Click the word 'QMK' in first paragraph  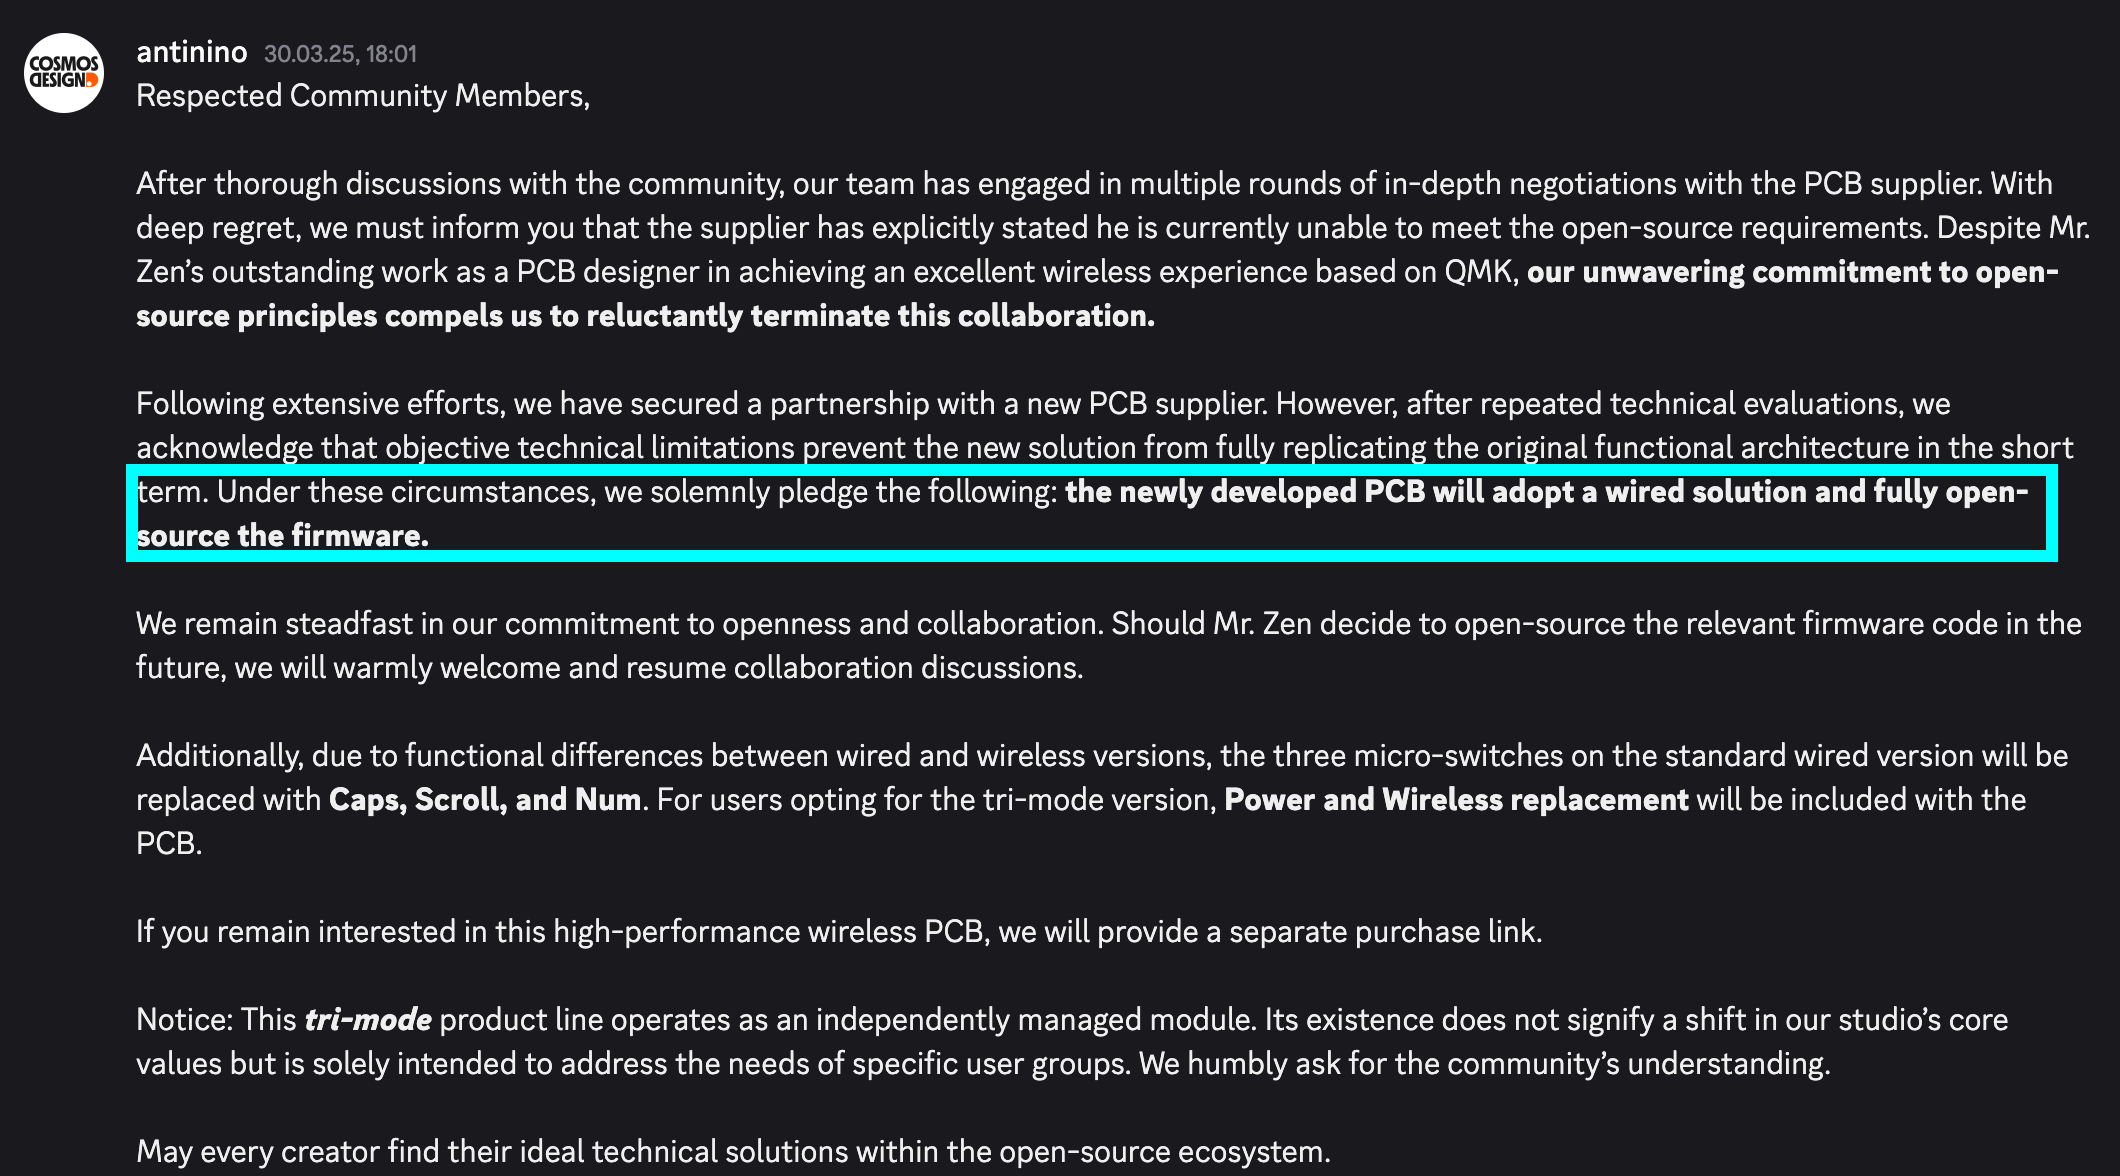pos(1478,272)
